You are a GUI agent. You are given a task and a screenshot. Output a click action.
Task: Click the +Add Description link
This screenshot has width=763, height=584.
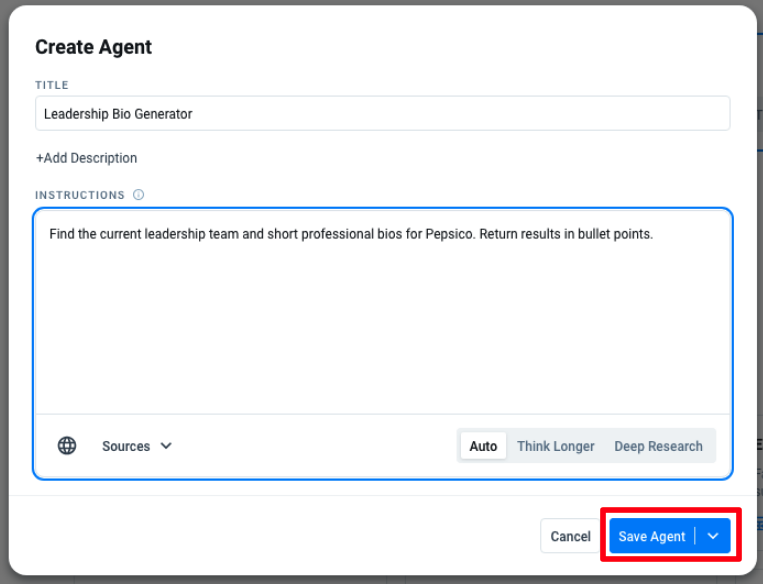(x=86, y=158)
